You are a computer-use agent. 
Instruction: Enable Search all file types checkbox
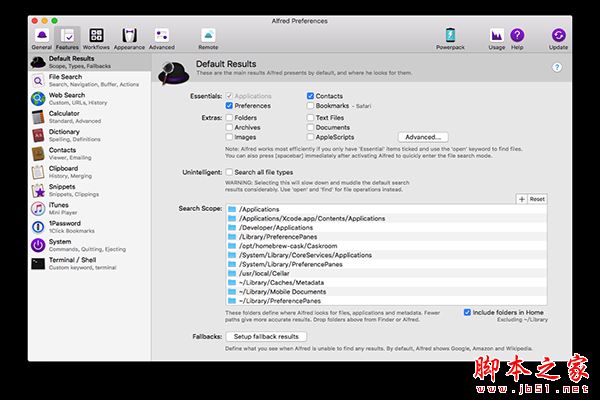229,172
